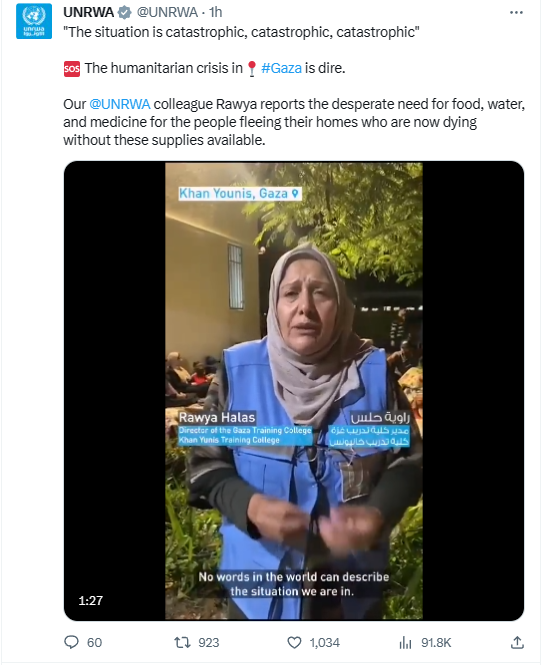Click the UNRWA display name

(x=89, y=12)
